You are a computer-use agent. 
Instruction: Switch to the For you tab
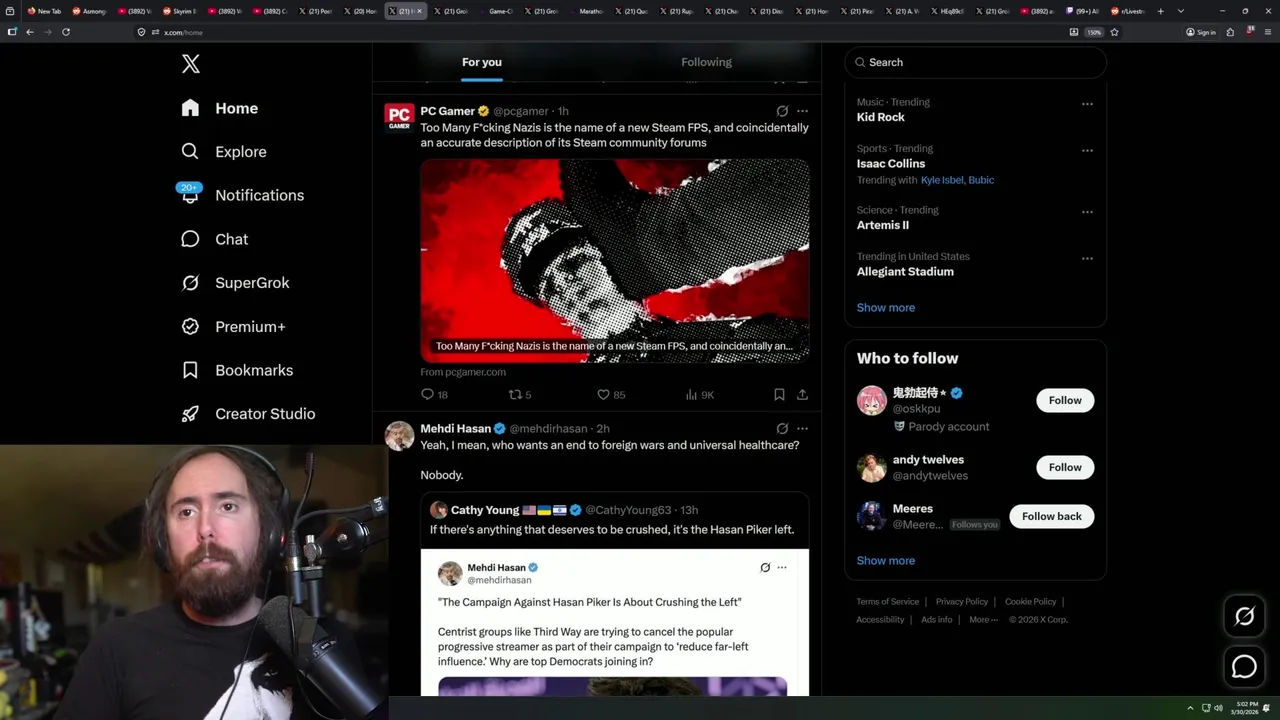(x=482, y=62)
